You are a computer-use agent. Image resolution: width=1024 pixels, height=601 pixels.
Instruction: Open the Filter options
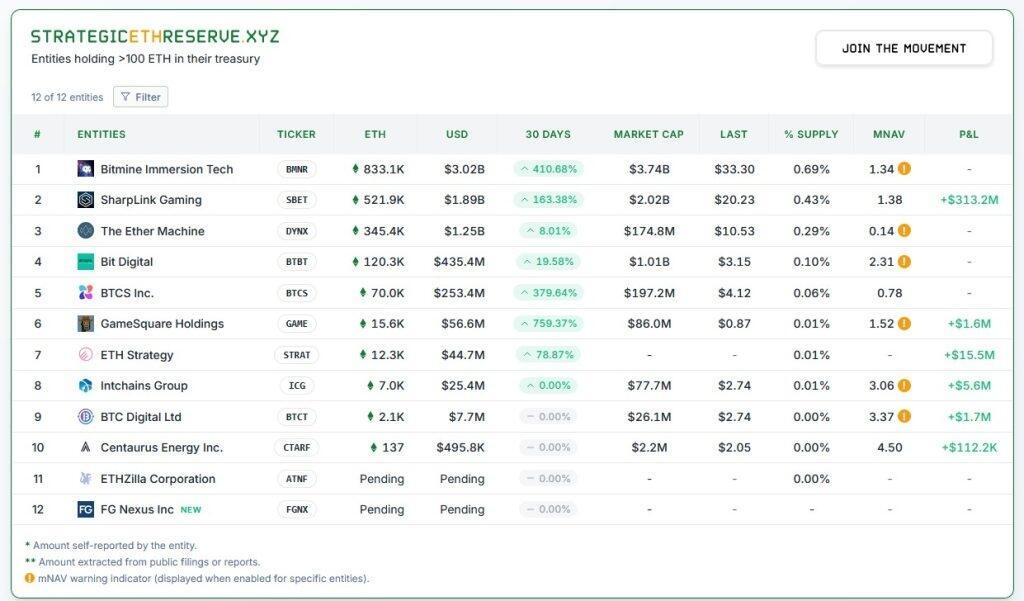pyautogui.click(x=141, y=97)
